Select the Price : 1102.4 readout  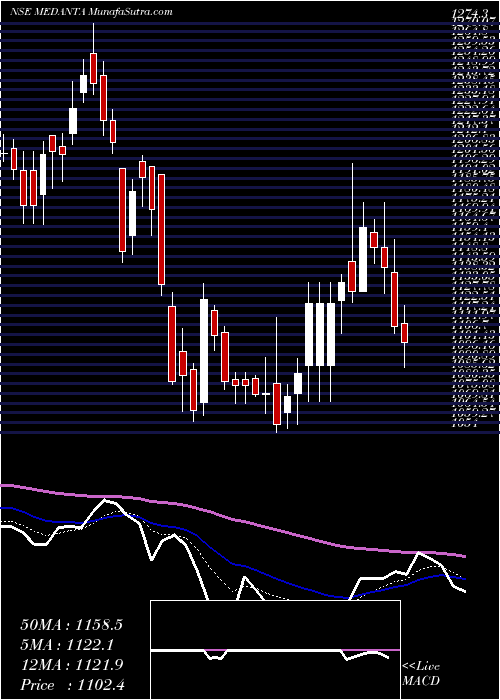(x=72, y=684)
